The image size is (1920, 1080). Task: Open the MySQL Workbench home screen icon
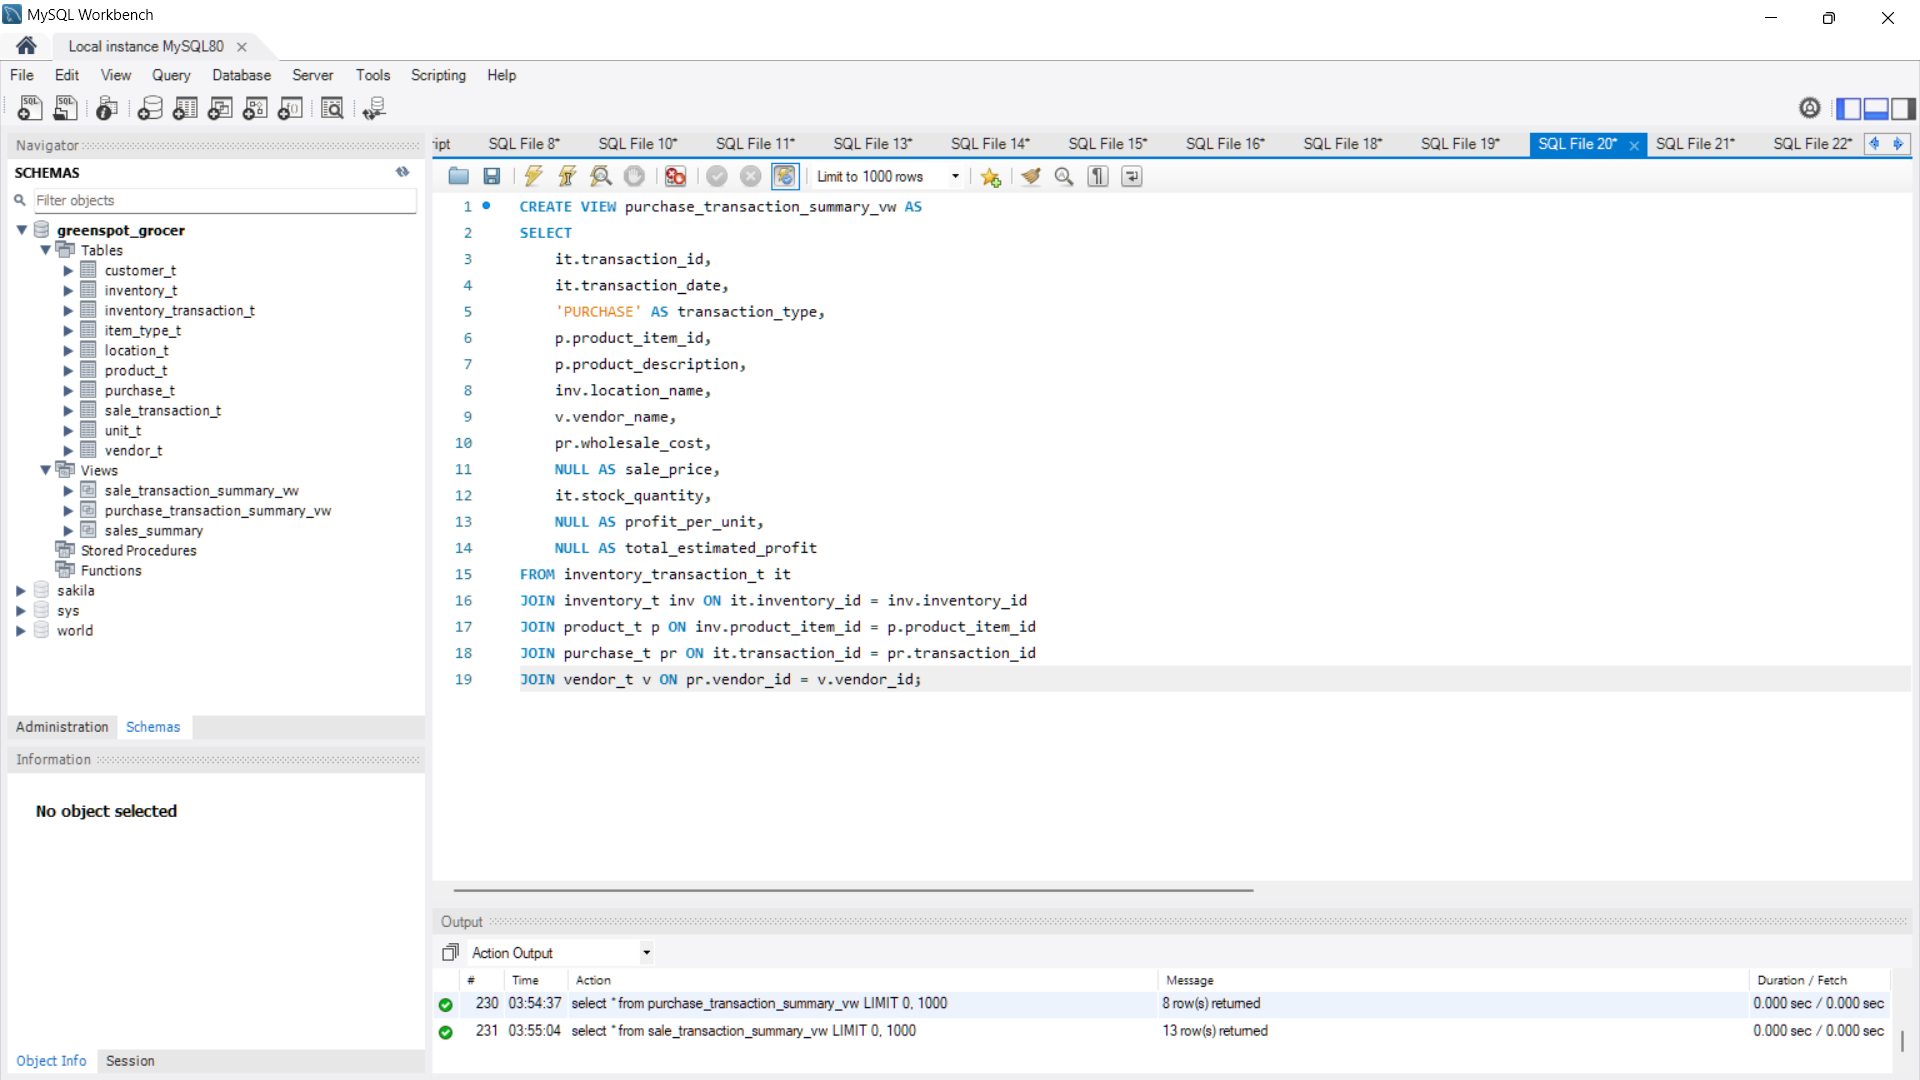pyautogui.click(x=27, y=46)
